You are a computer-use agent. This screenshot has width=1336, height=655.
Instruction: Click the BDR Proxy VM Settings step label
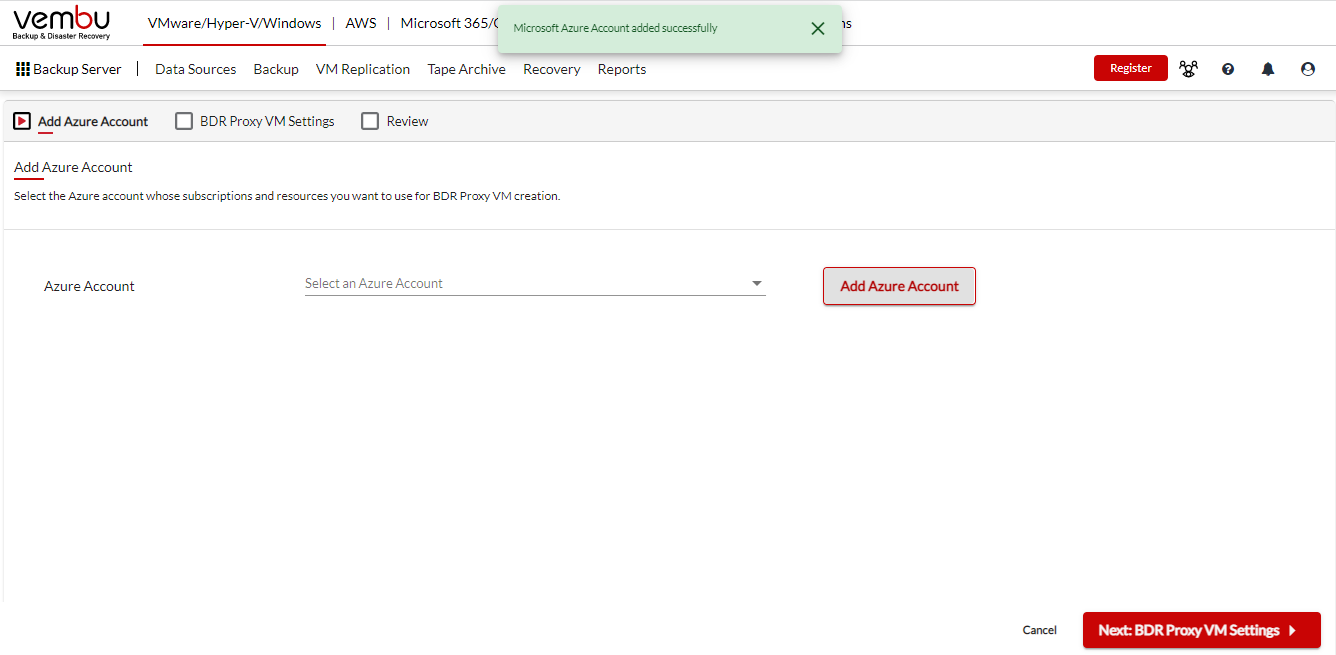pyautogui.click(x=267, y=121)
